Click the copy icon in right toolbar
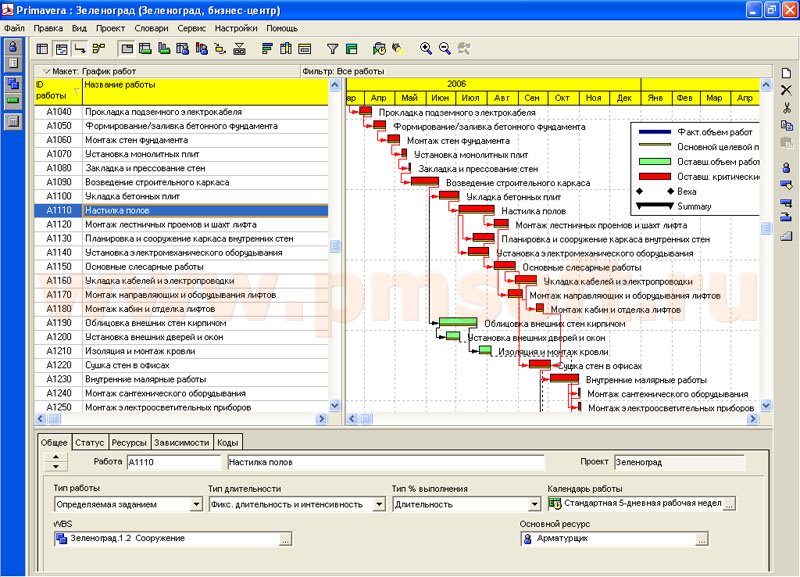Screen dimensions: 800x577 coord(786,125)
